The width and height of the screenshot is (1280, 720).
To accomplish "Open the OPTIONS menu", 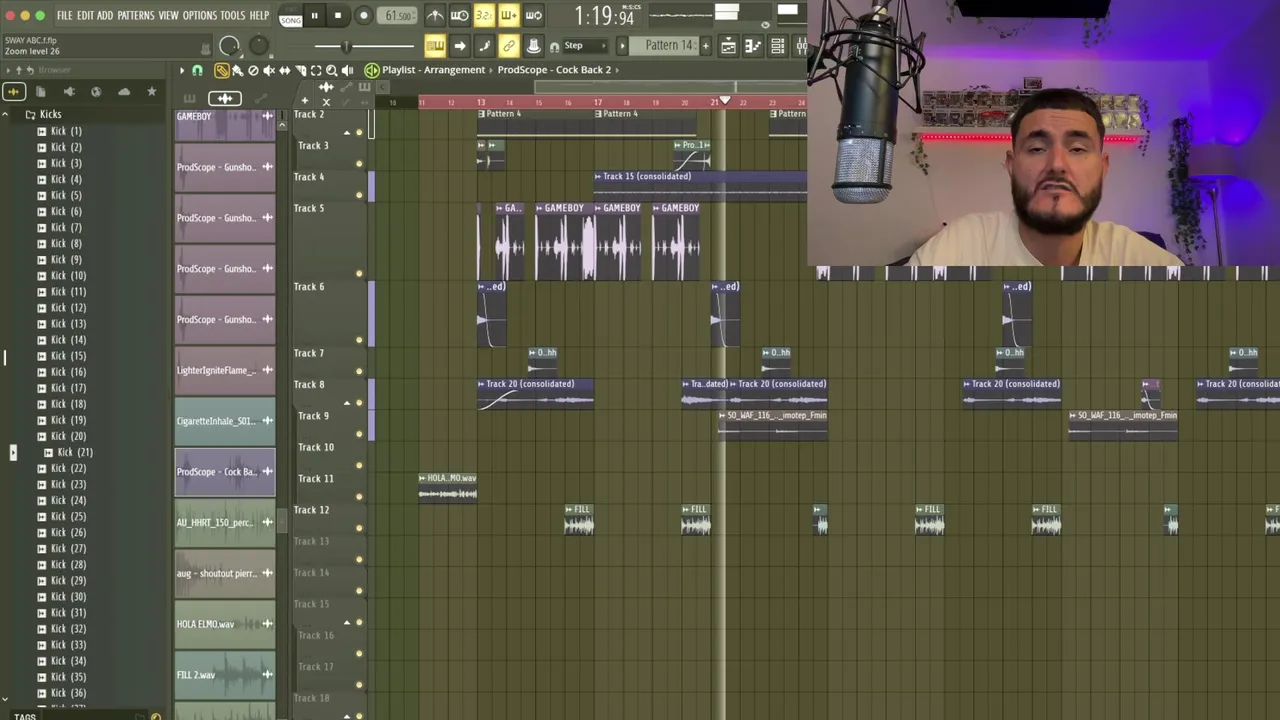I will click(199, 15).
